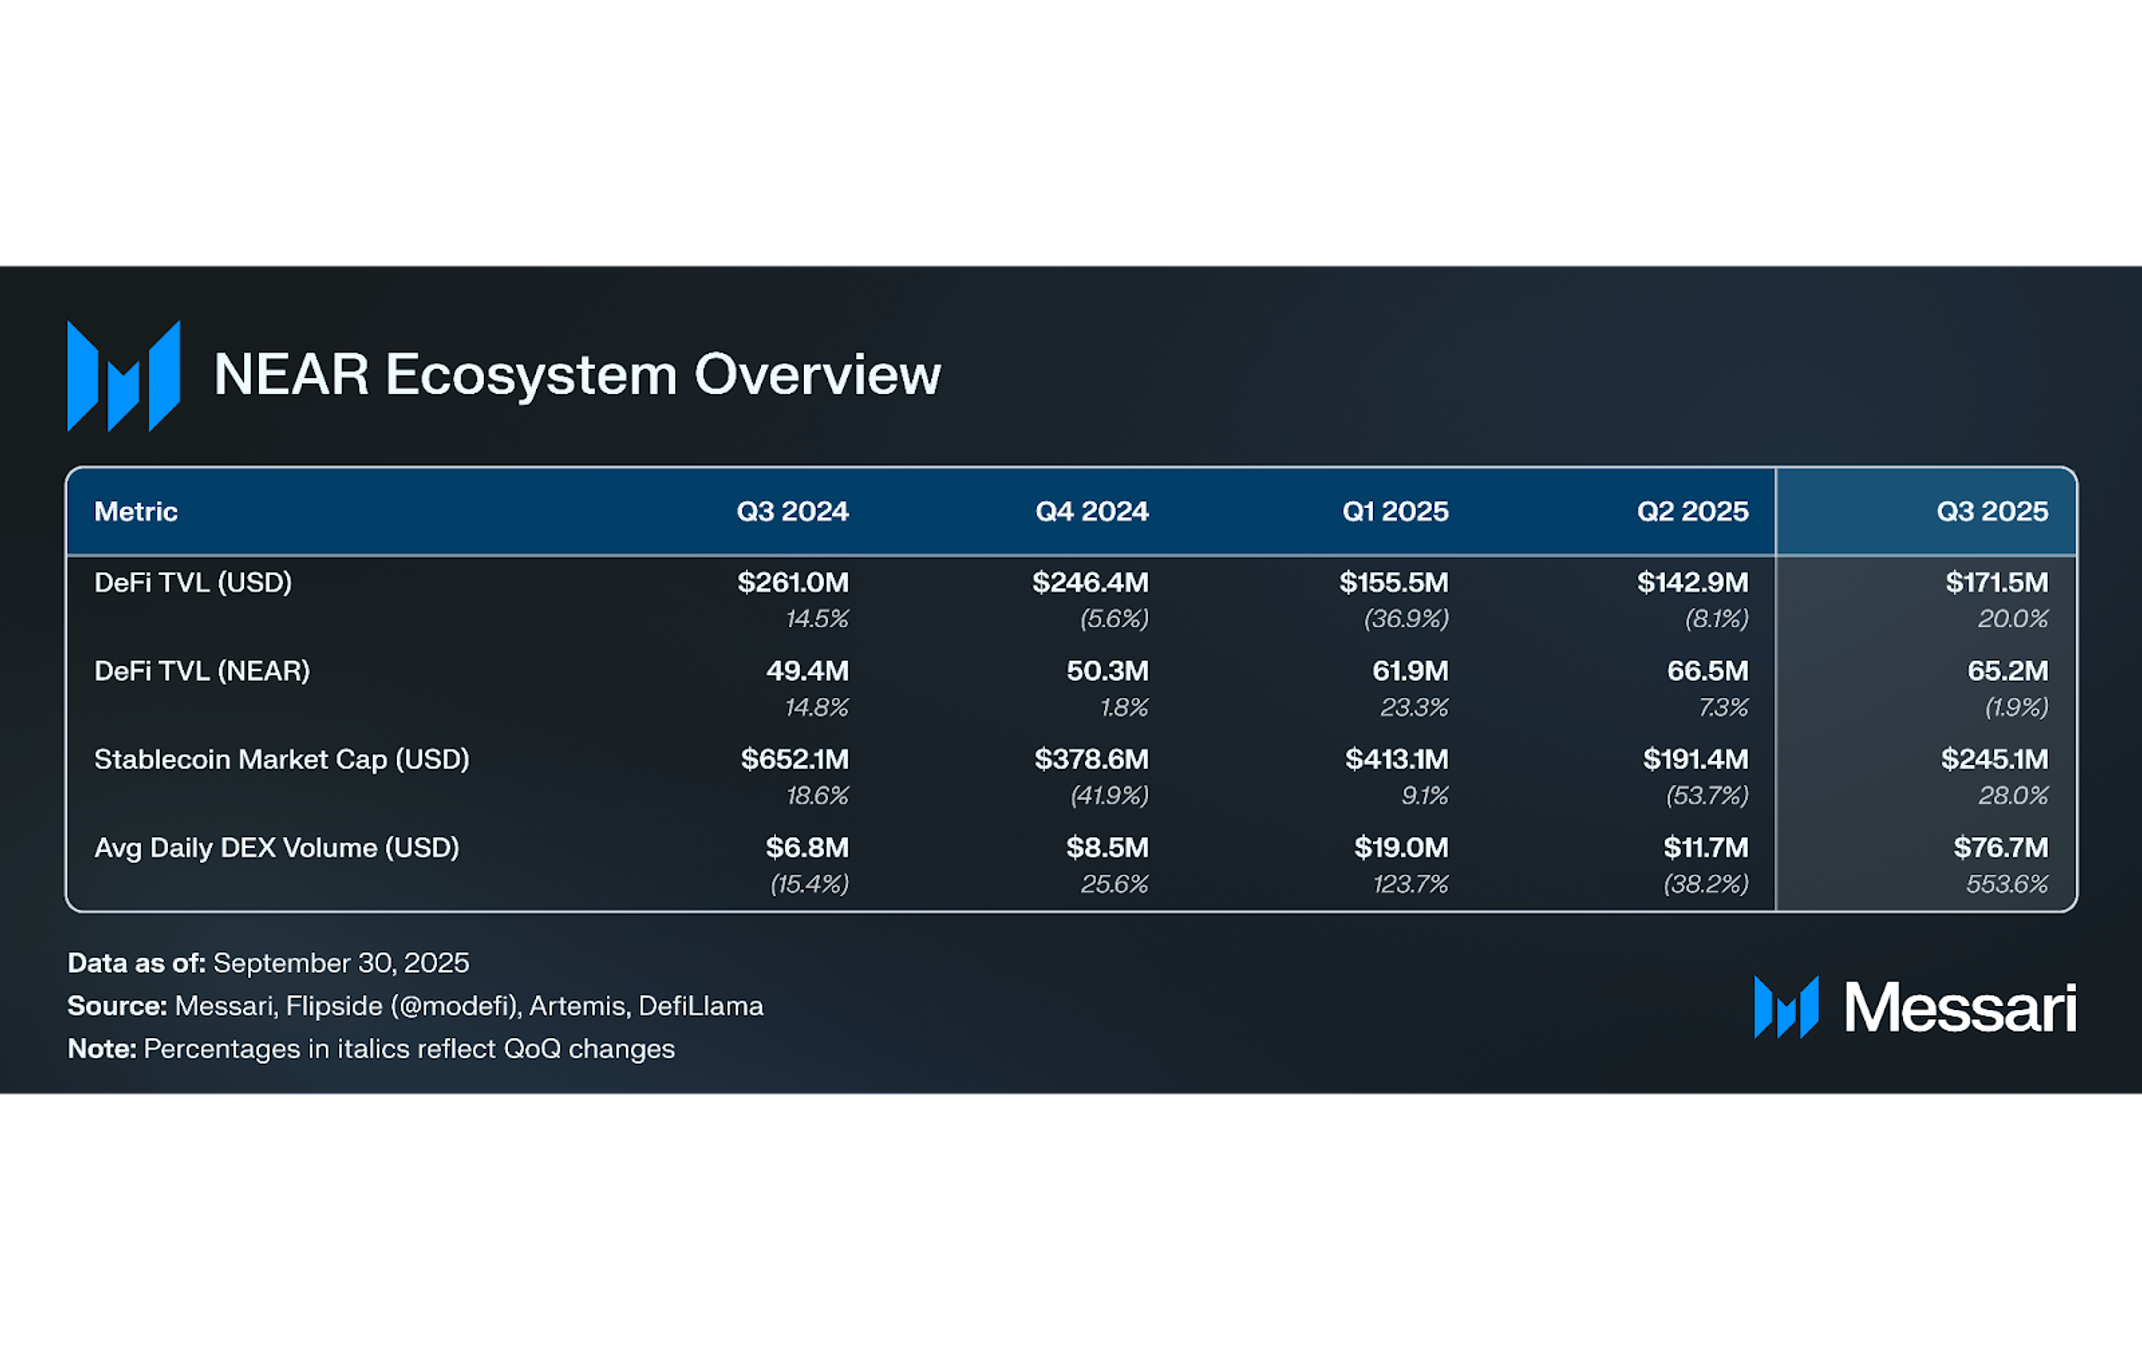
Task: Click the small Messari logo icon at bottom right
Action: coord(1785,1007)
